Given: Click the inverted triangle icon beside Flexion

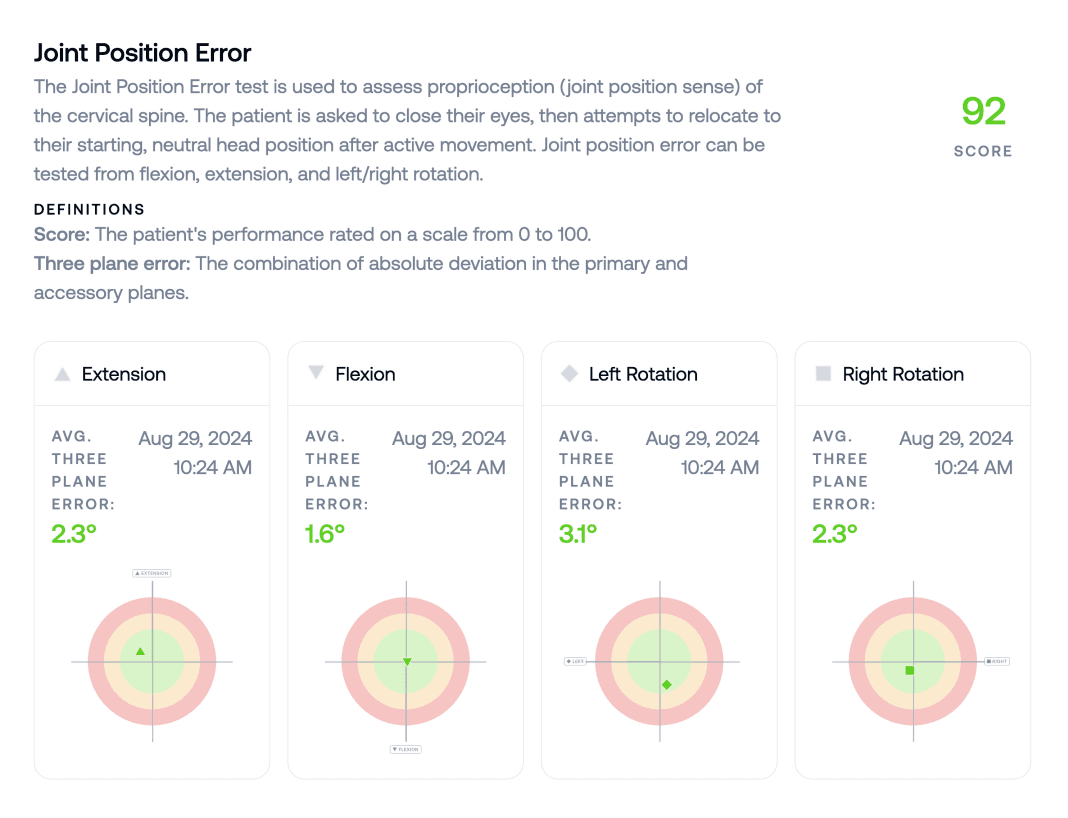Looking at the screenshot, I should click(316, 373).
